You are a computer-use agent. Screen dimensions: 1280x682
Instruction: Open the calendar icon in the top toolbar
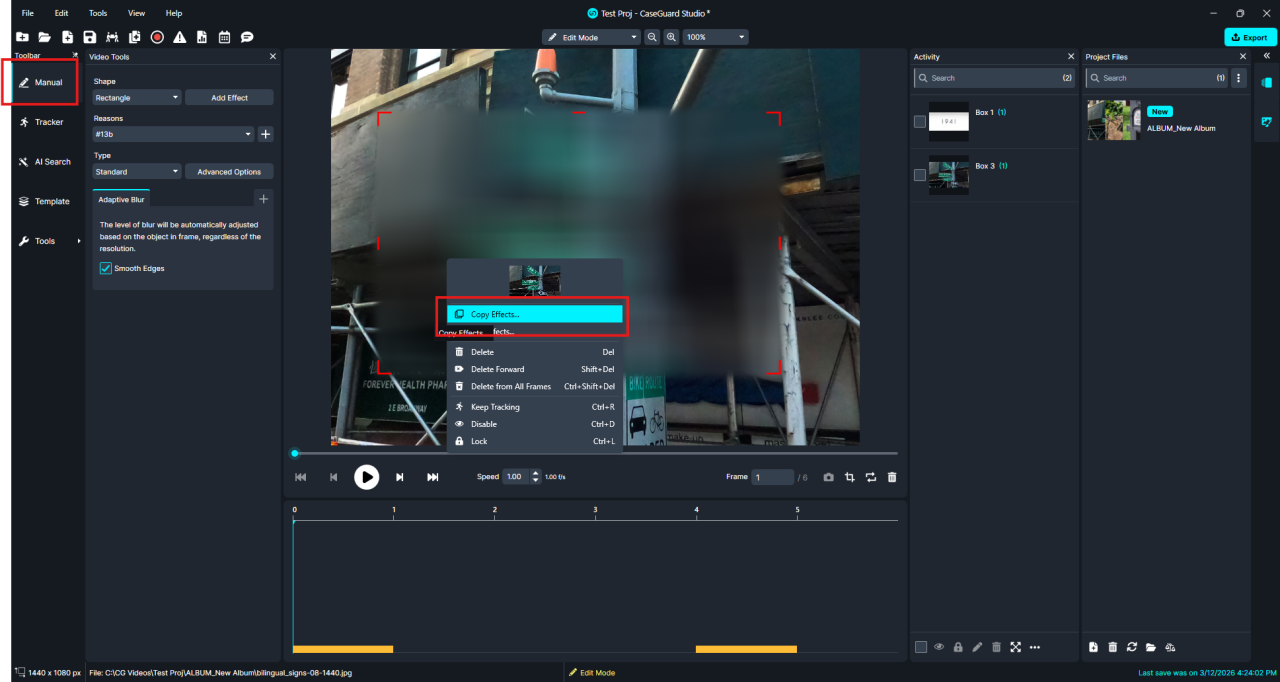(x=224, y=37)
